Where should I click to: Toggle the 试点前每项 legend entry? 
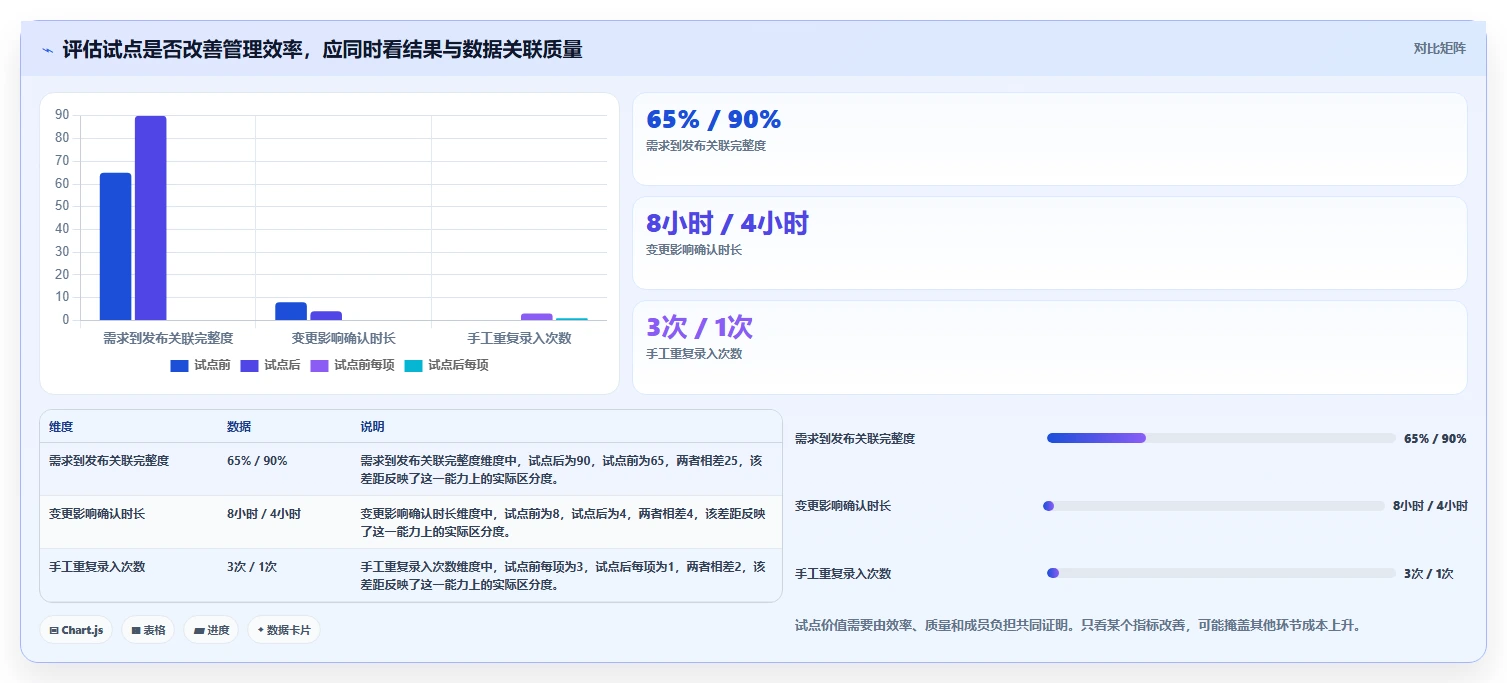pos(353,366)
